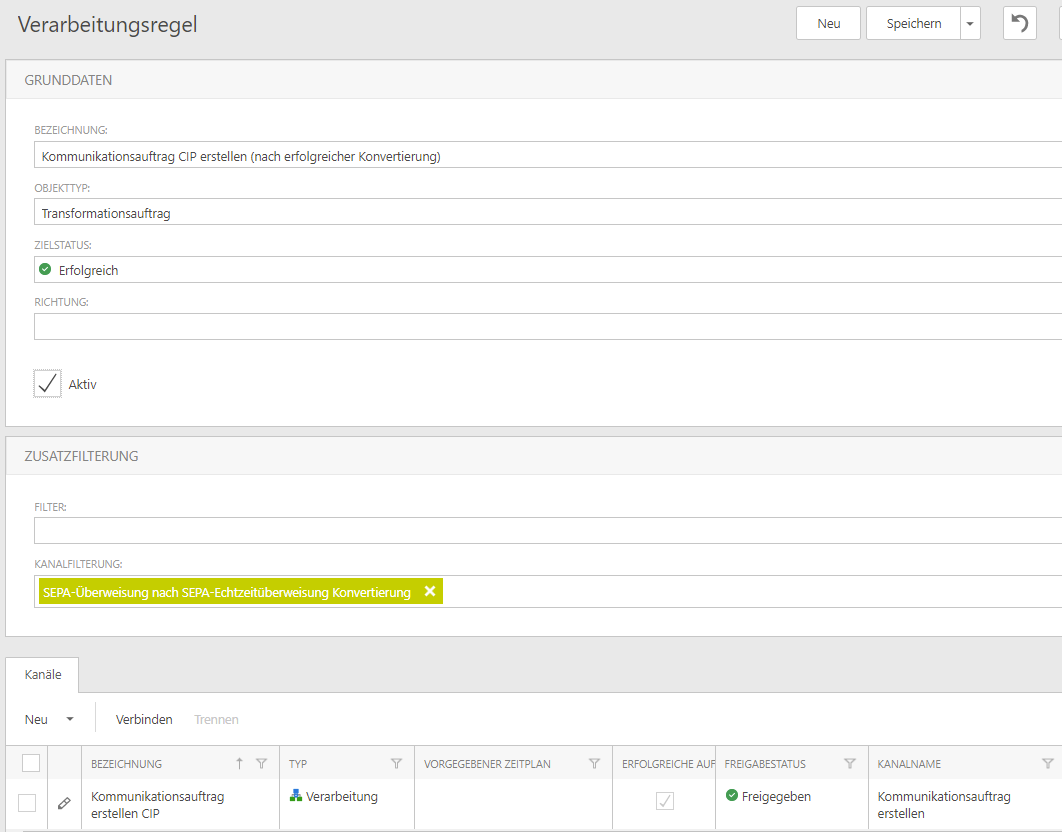
Task: Click filter icon in Typ column header
Action: point(396,764)
